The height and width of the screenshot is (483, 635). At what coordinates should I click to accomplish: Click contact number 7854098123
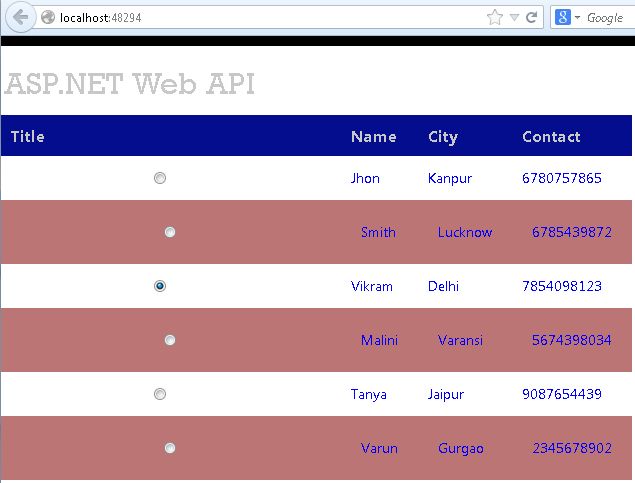562,286
